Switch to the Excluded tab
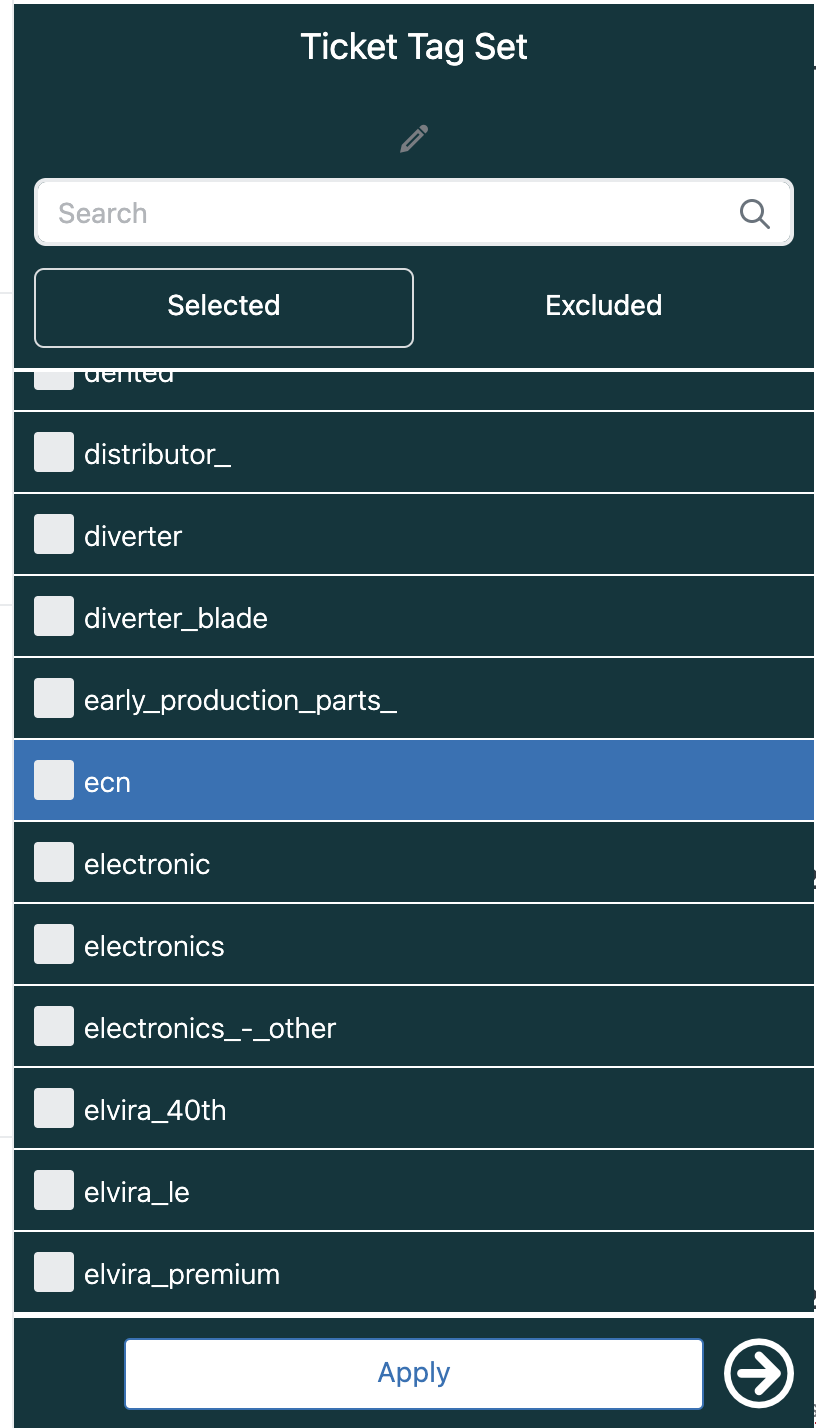Screen dimensions: 816x1428 pos(603,306)
